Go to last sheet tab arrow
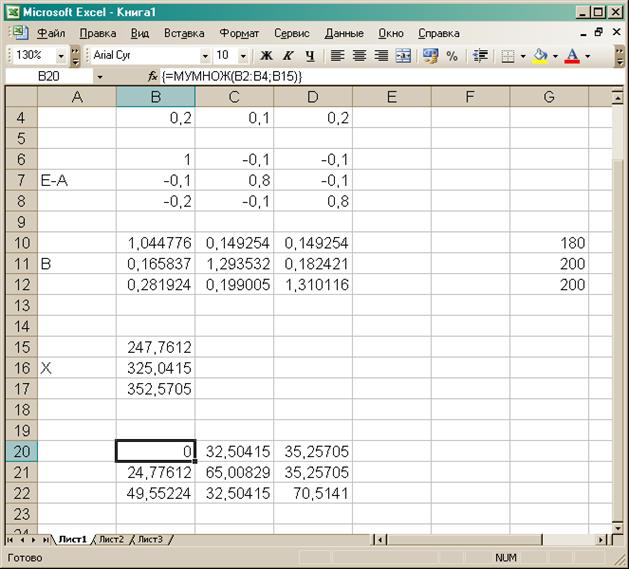Viewport: 629px width, 569px height. [x=46, y=540]
